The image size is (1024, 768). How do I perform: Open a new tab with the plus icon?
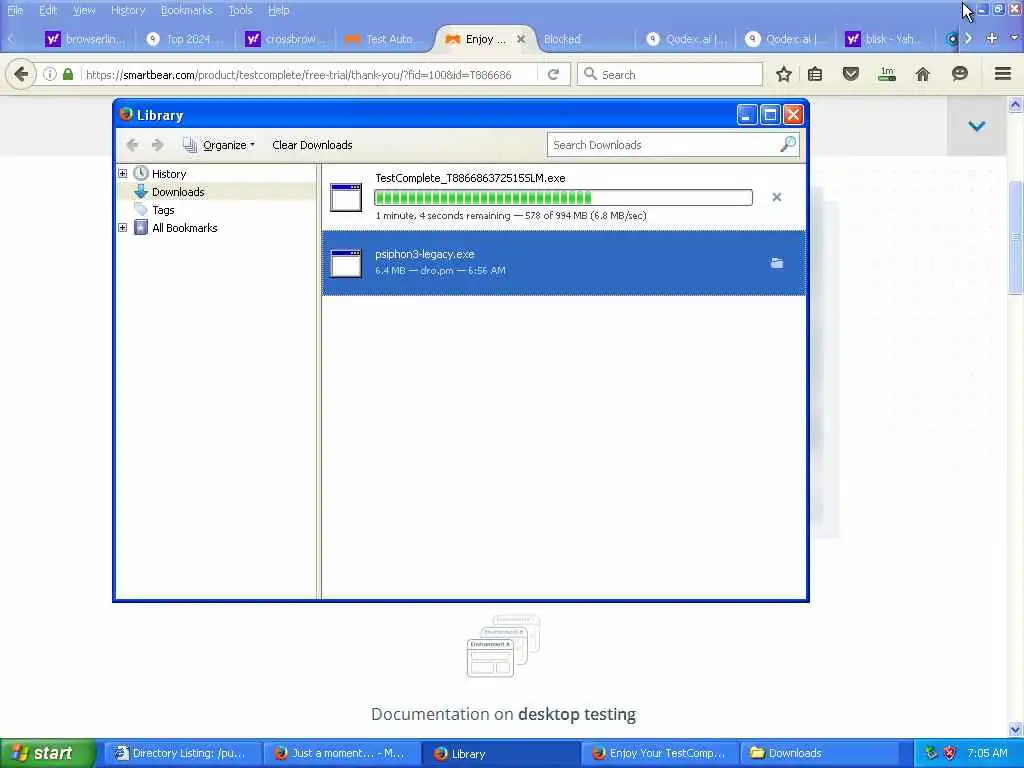[x=991, y=39]
